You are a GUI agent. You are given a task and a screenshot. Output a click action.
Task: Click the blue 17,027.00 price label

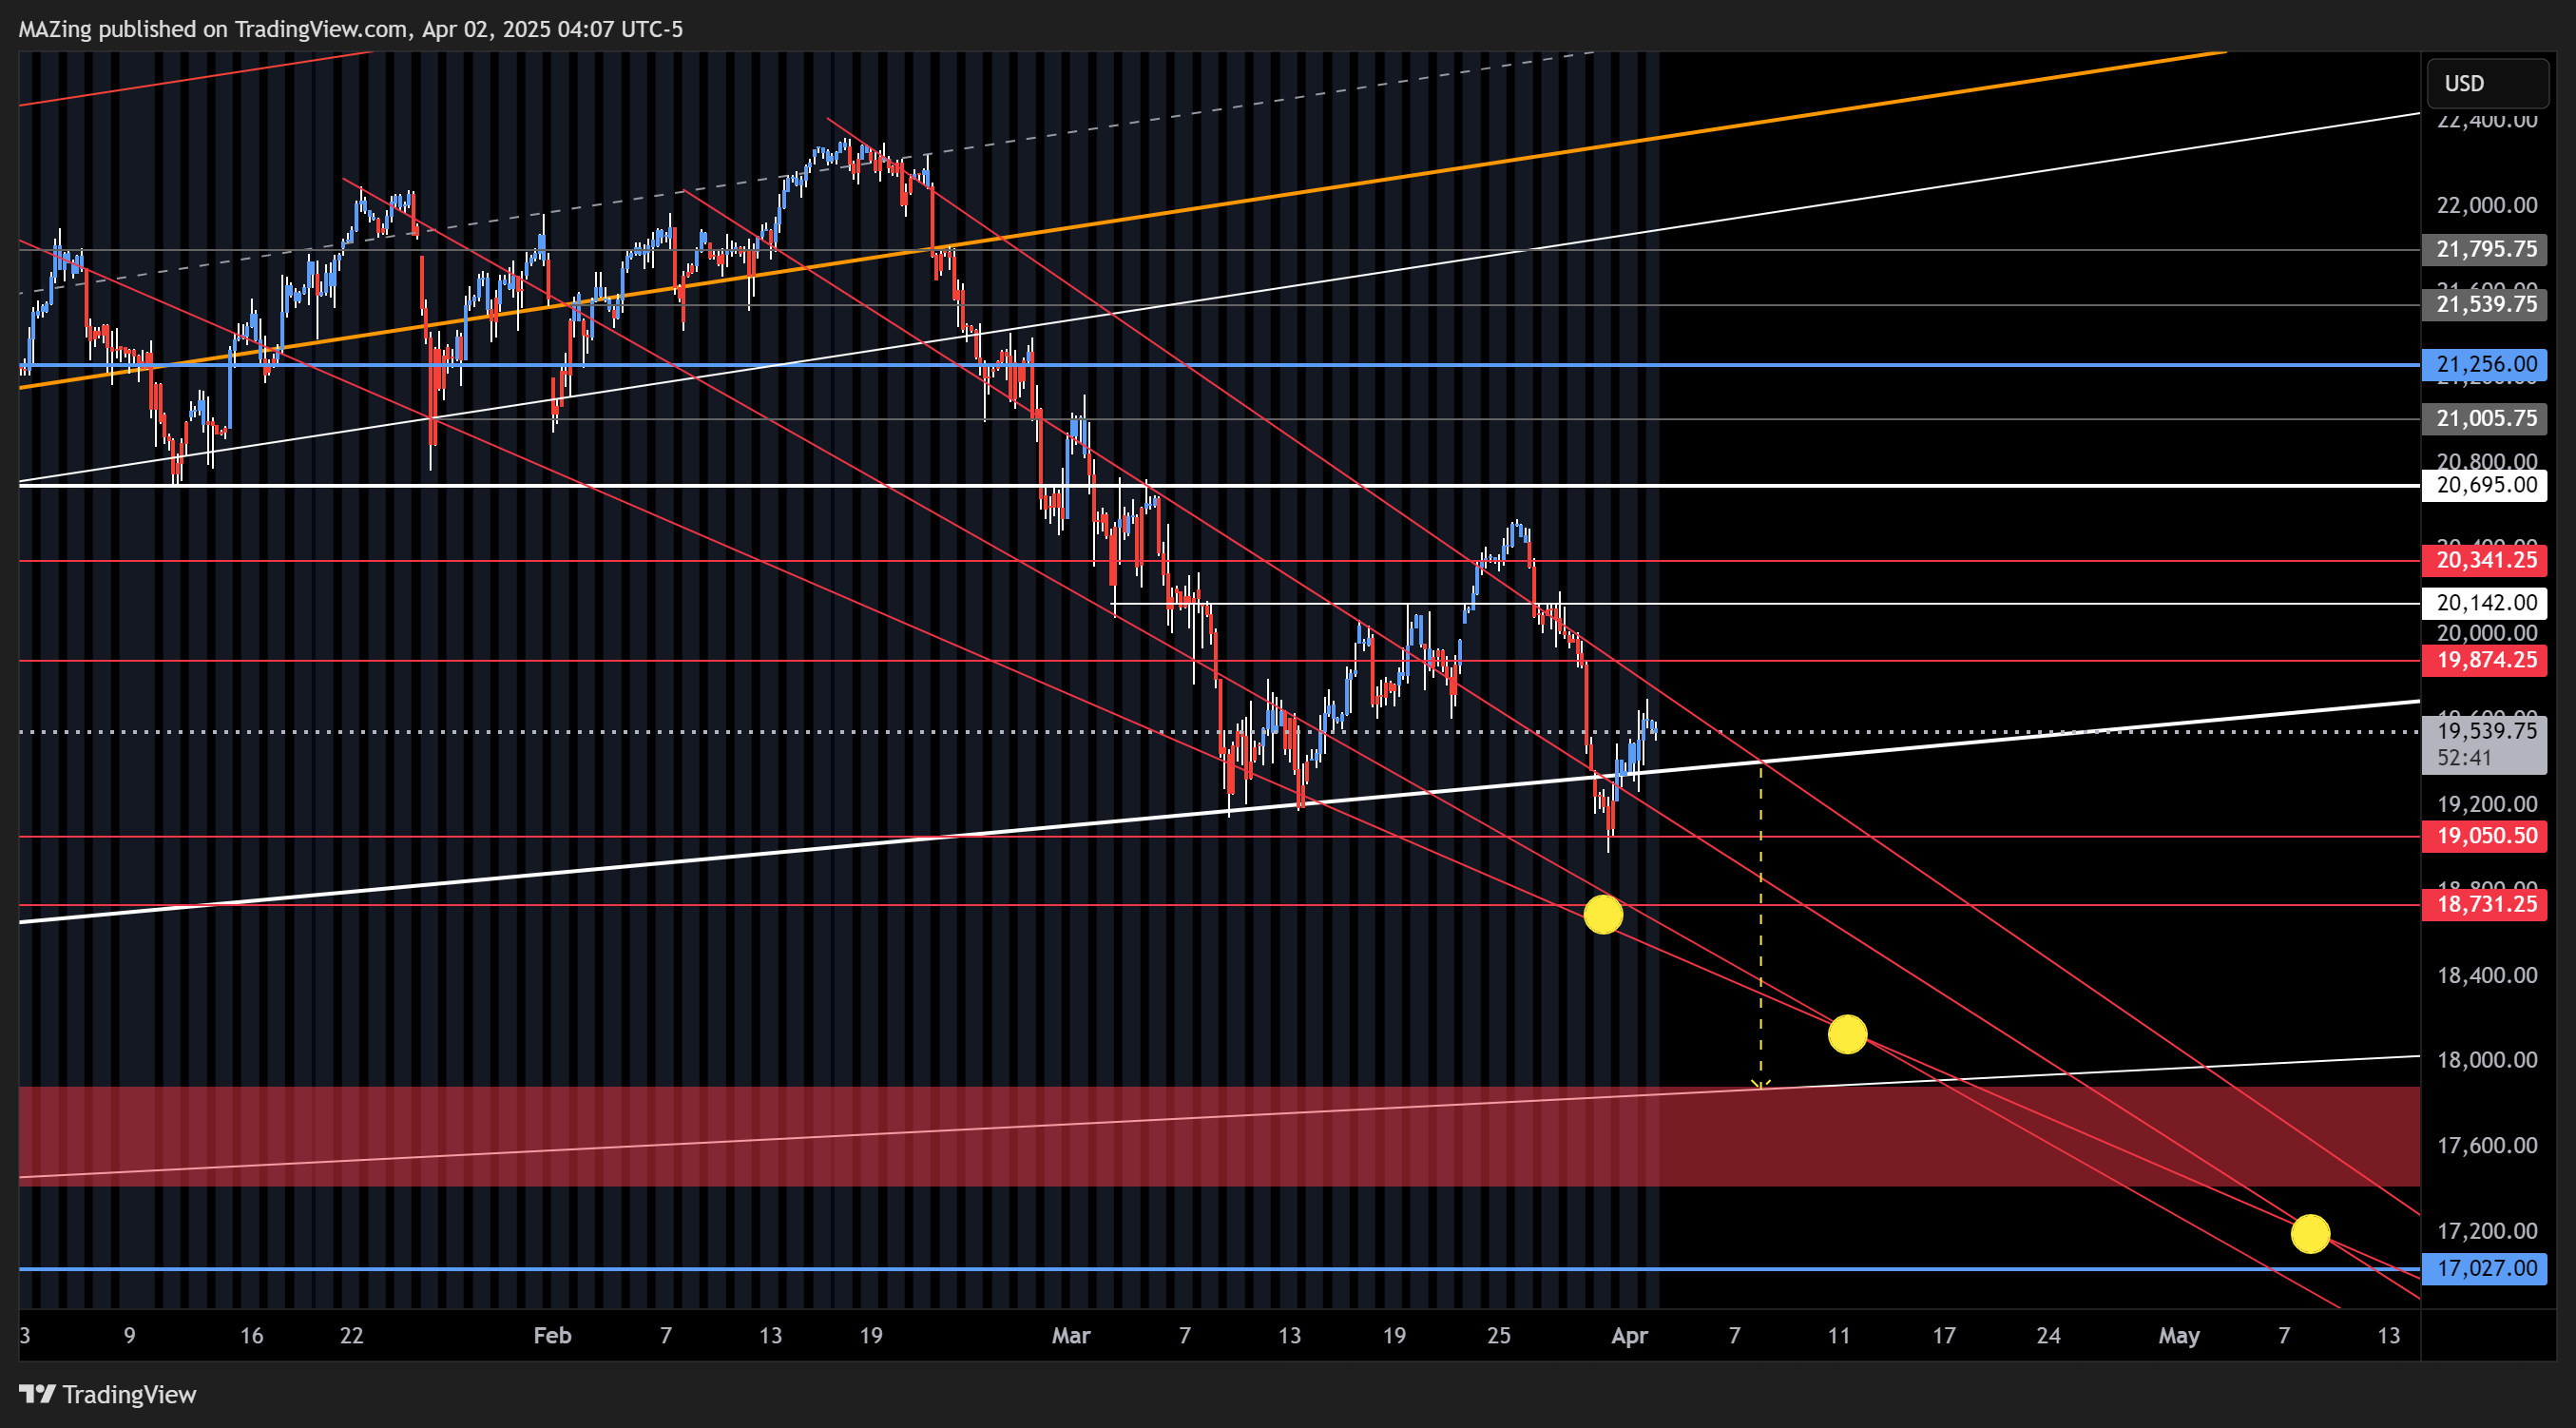(x=2484, y=1269)
